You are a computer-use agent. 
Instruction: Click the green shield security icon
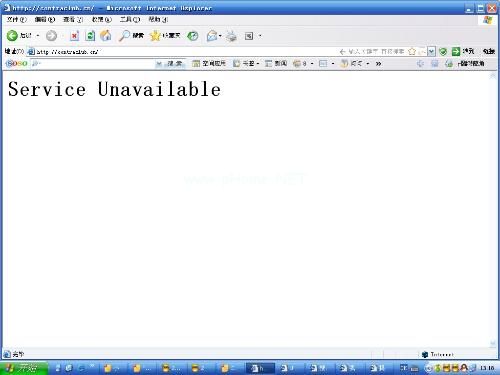[443, 51]
